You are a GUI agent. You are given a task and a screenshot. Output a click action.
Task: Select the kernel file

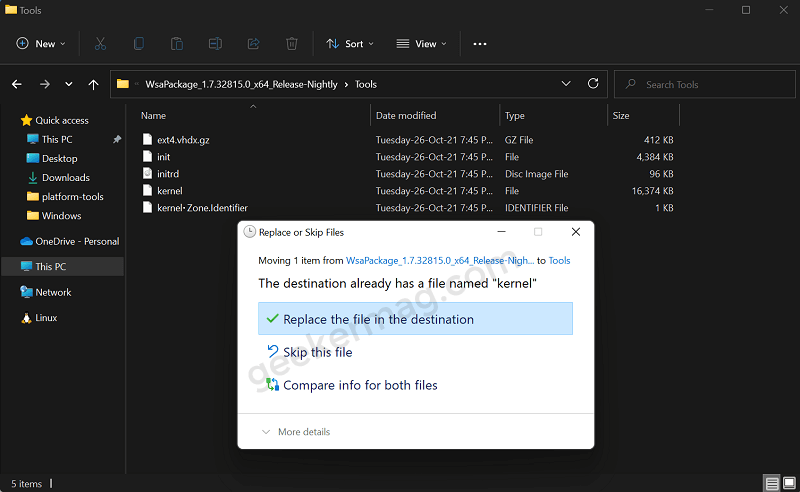169,191
